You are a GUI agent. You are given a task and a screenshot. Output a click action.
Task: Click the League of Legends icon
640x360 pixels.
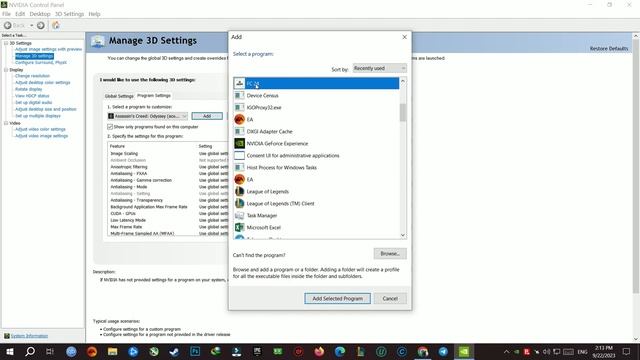click(240, 191)
